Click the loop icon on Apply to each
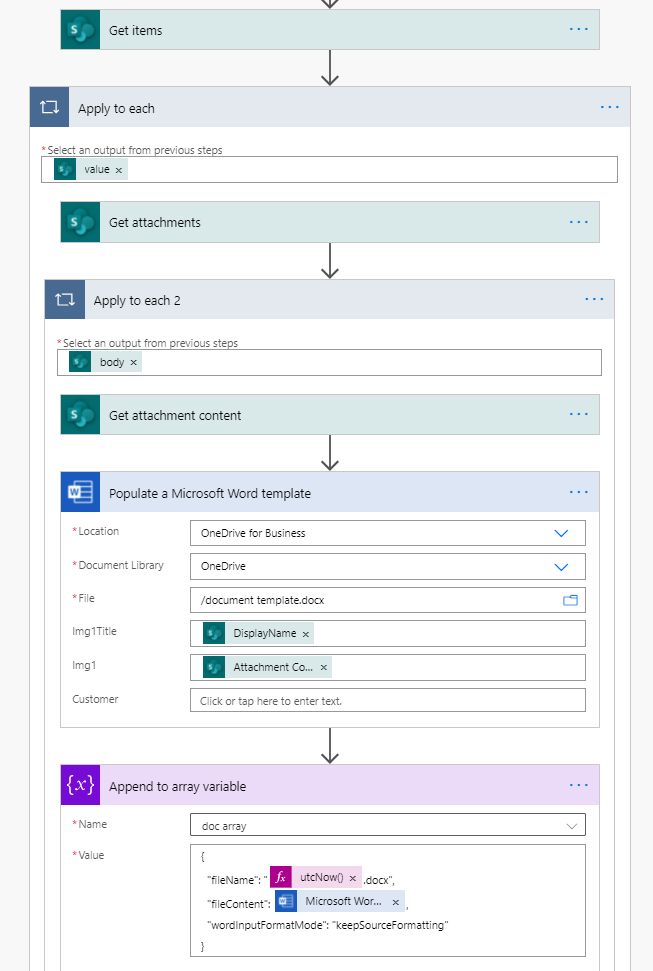The width and height of the screenshot is (653, 971). tap(50, 108)
